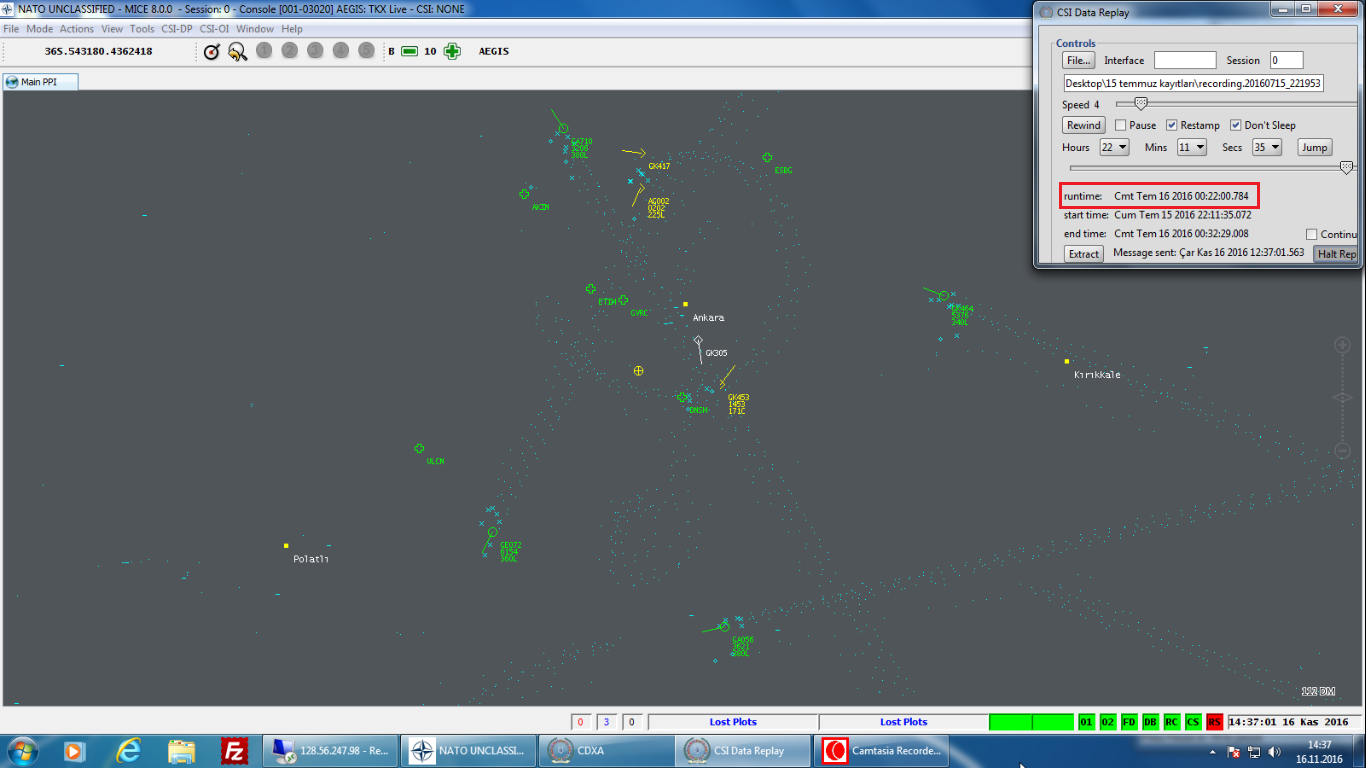Click the File... button in Data Replay
1366x768 pixels.
1079,60
